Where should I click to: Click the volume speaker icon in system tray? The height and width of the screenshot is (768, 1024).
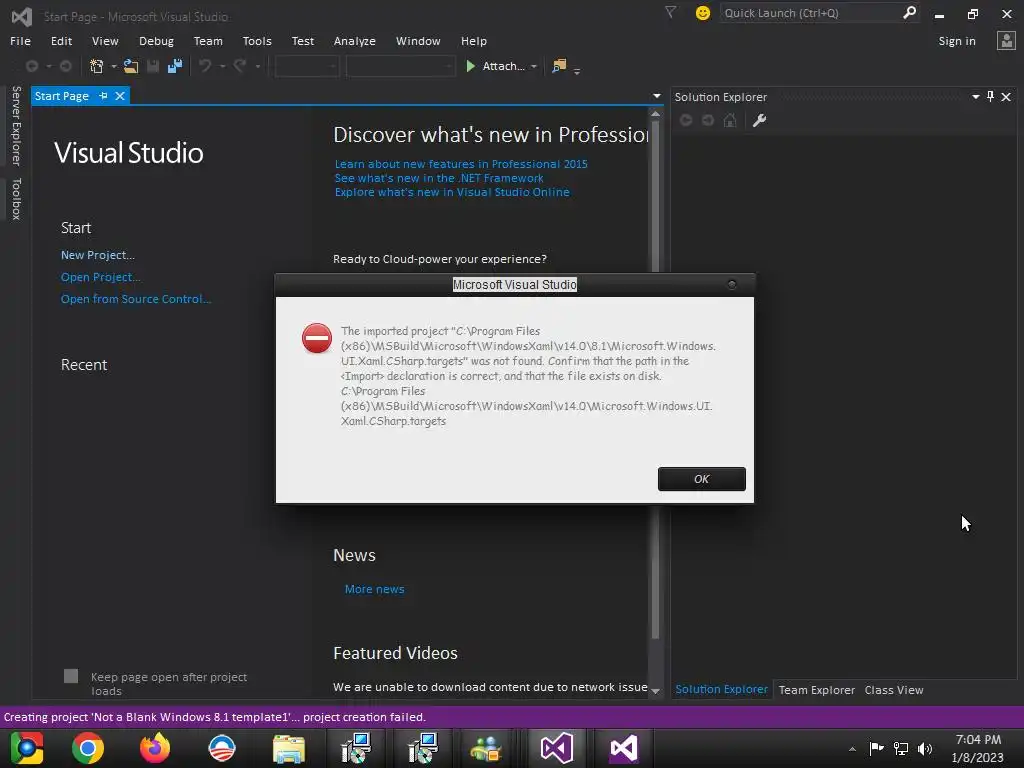click(925, 748)
